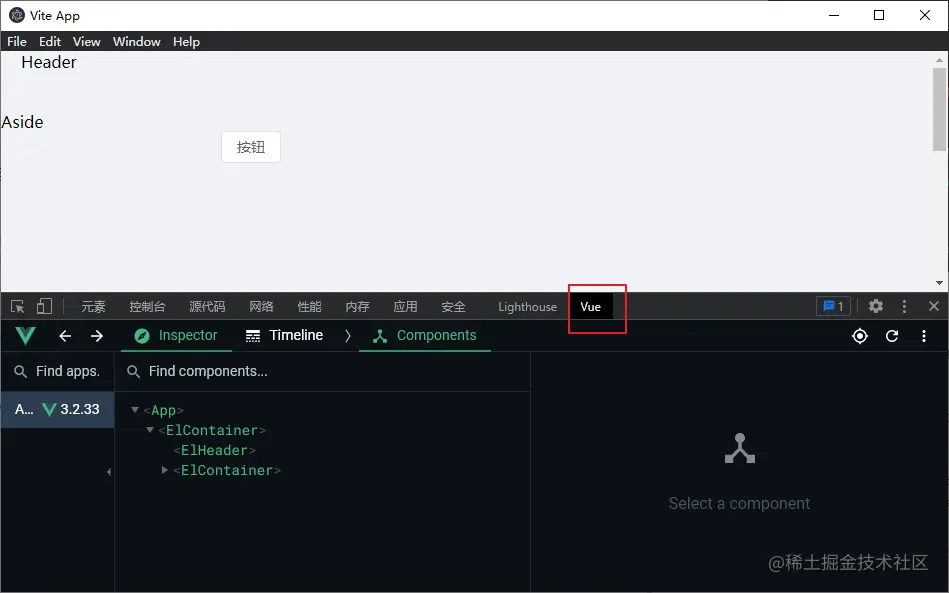Open the Inspector tab

[176, 335]
